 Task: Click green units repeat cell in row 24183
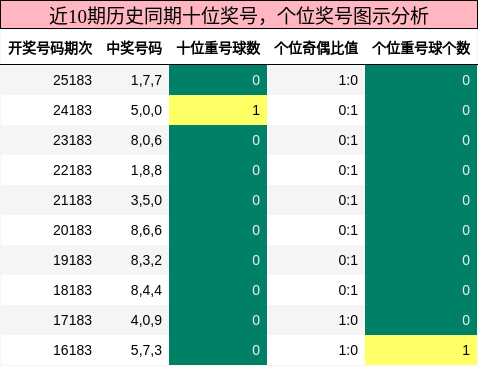(421, 110)
